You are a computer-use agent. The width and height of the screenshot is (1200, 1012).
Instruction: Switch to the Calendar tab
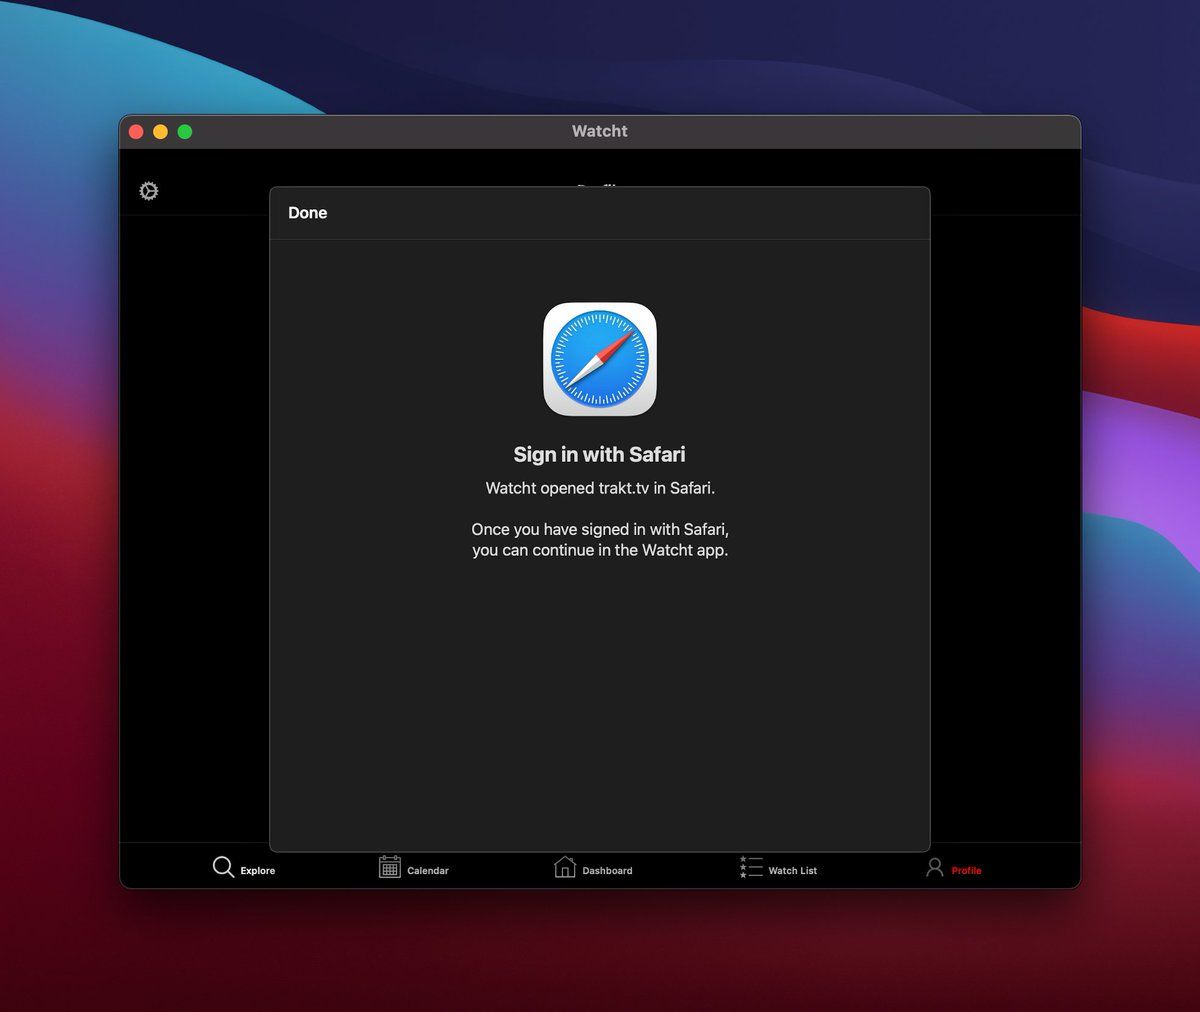tap(414, 868)
